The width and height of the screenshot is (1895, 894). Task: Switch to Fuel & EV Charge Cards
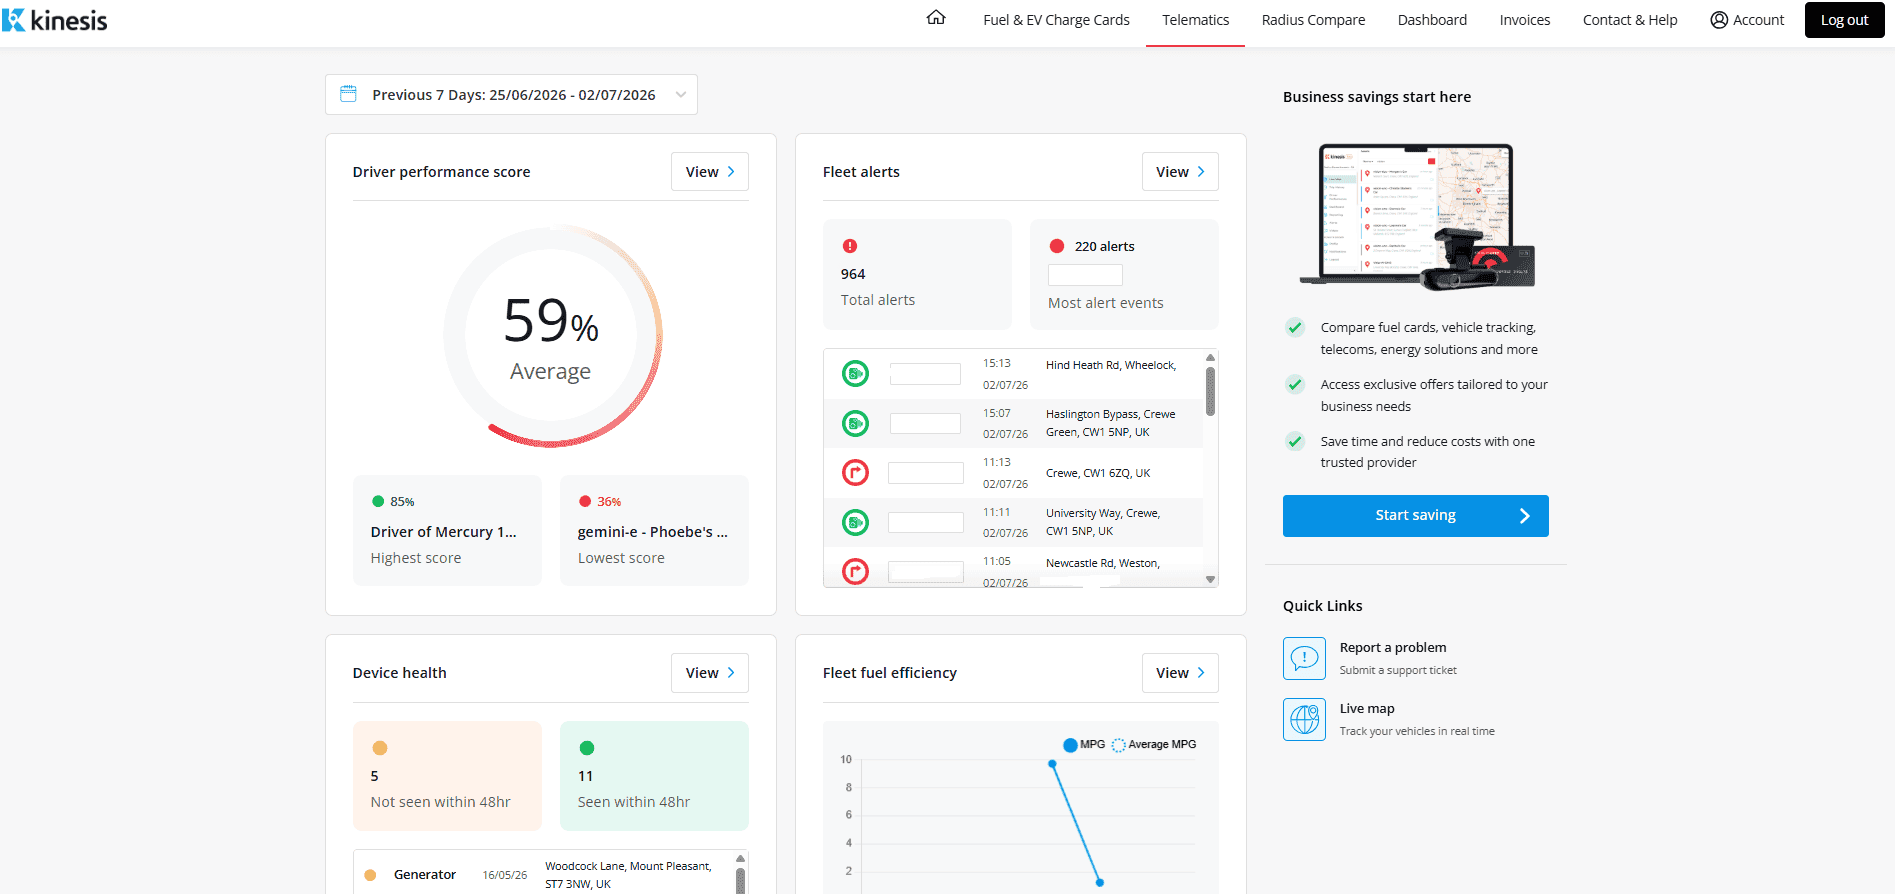(x=1056, y=20)
